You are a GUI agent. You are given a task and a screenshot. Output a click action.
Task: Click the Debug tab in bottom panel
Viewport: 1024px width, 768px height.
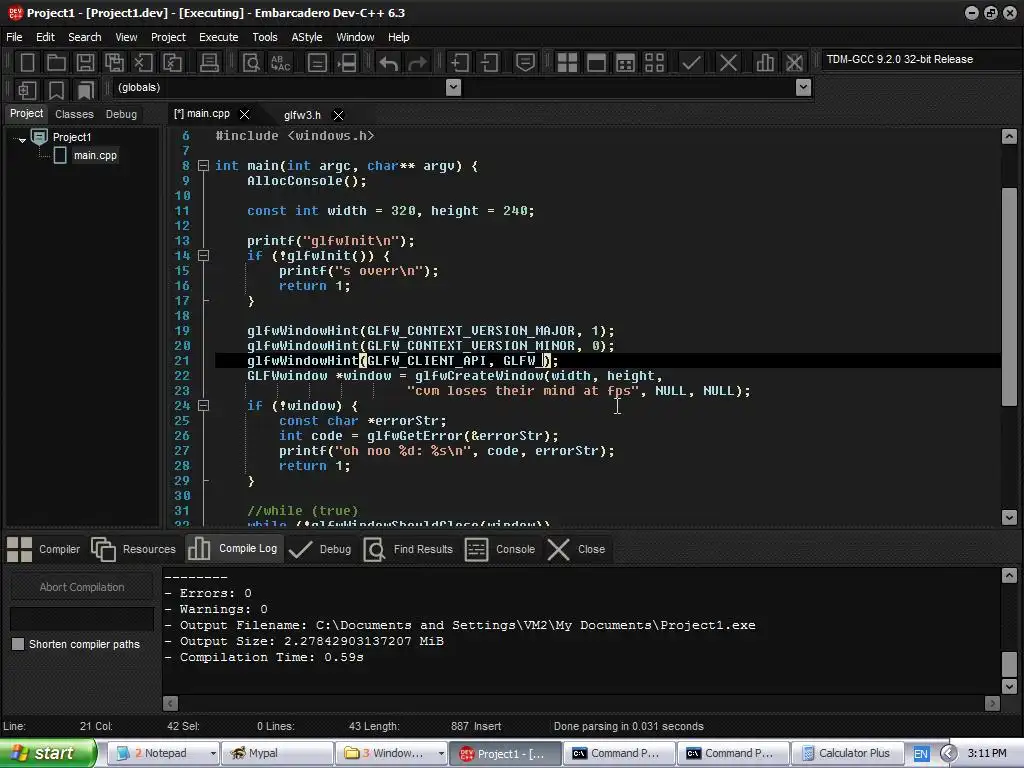[320, 549]
